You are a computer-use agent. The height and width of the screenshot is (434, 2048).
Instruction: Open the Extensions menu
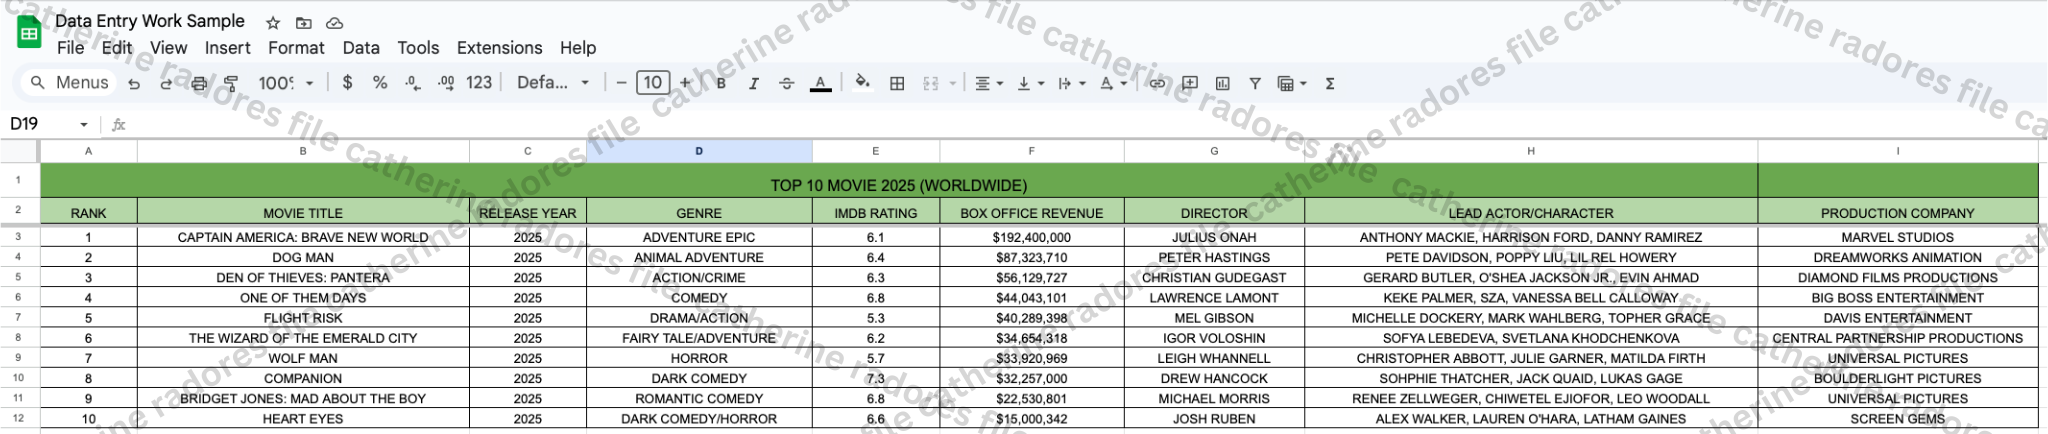click(499, 48)
